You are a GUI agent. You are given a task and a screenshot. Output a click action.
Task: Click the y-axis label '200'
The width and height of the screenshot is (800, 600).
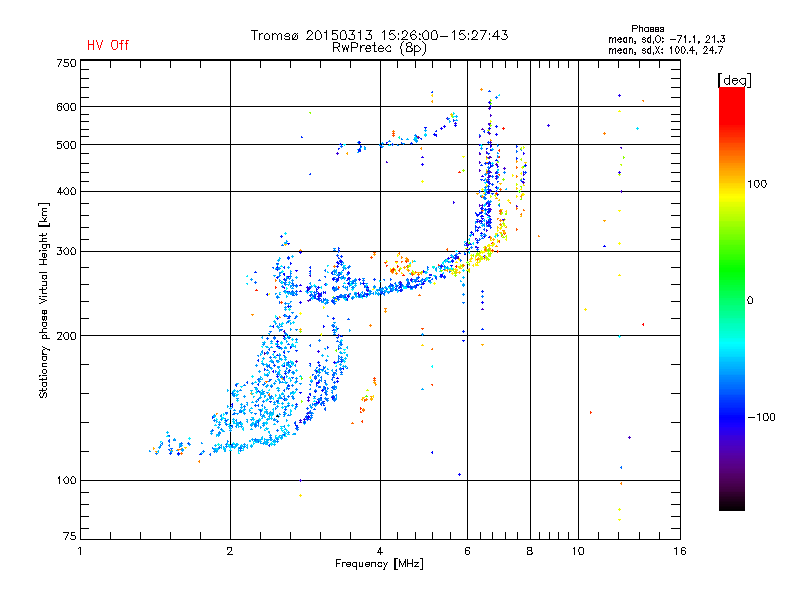[x=66, y=336]
